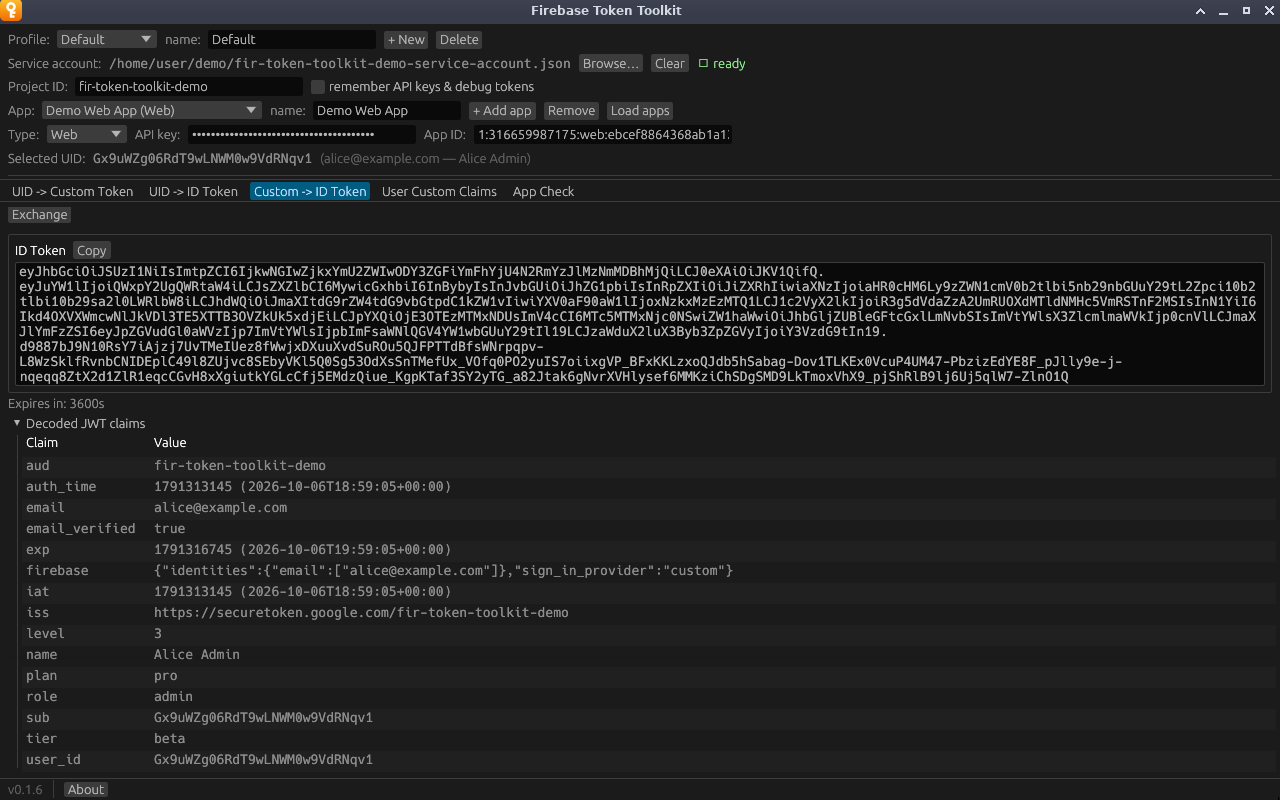Click the app name input field
Image resolution: width=1280 pixels, height=800 pixels.
[x=387, y=111]
